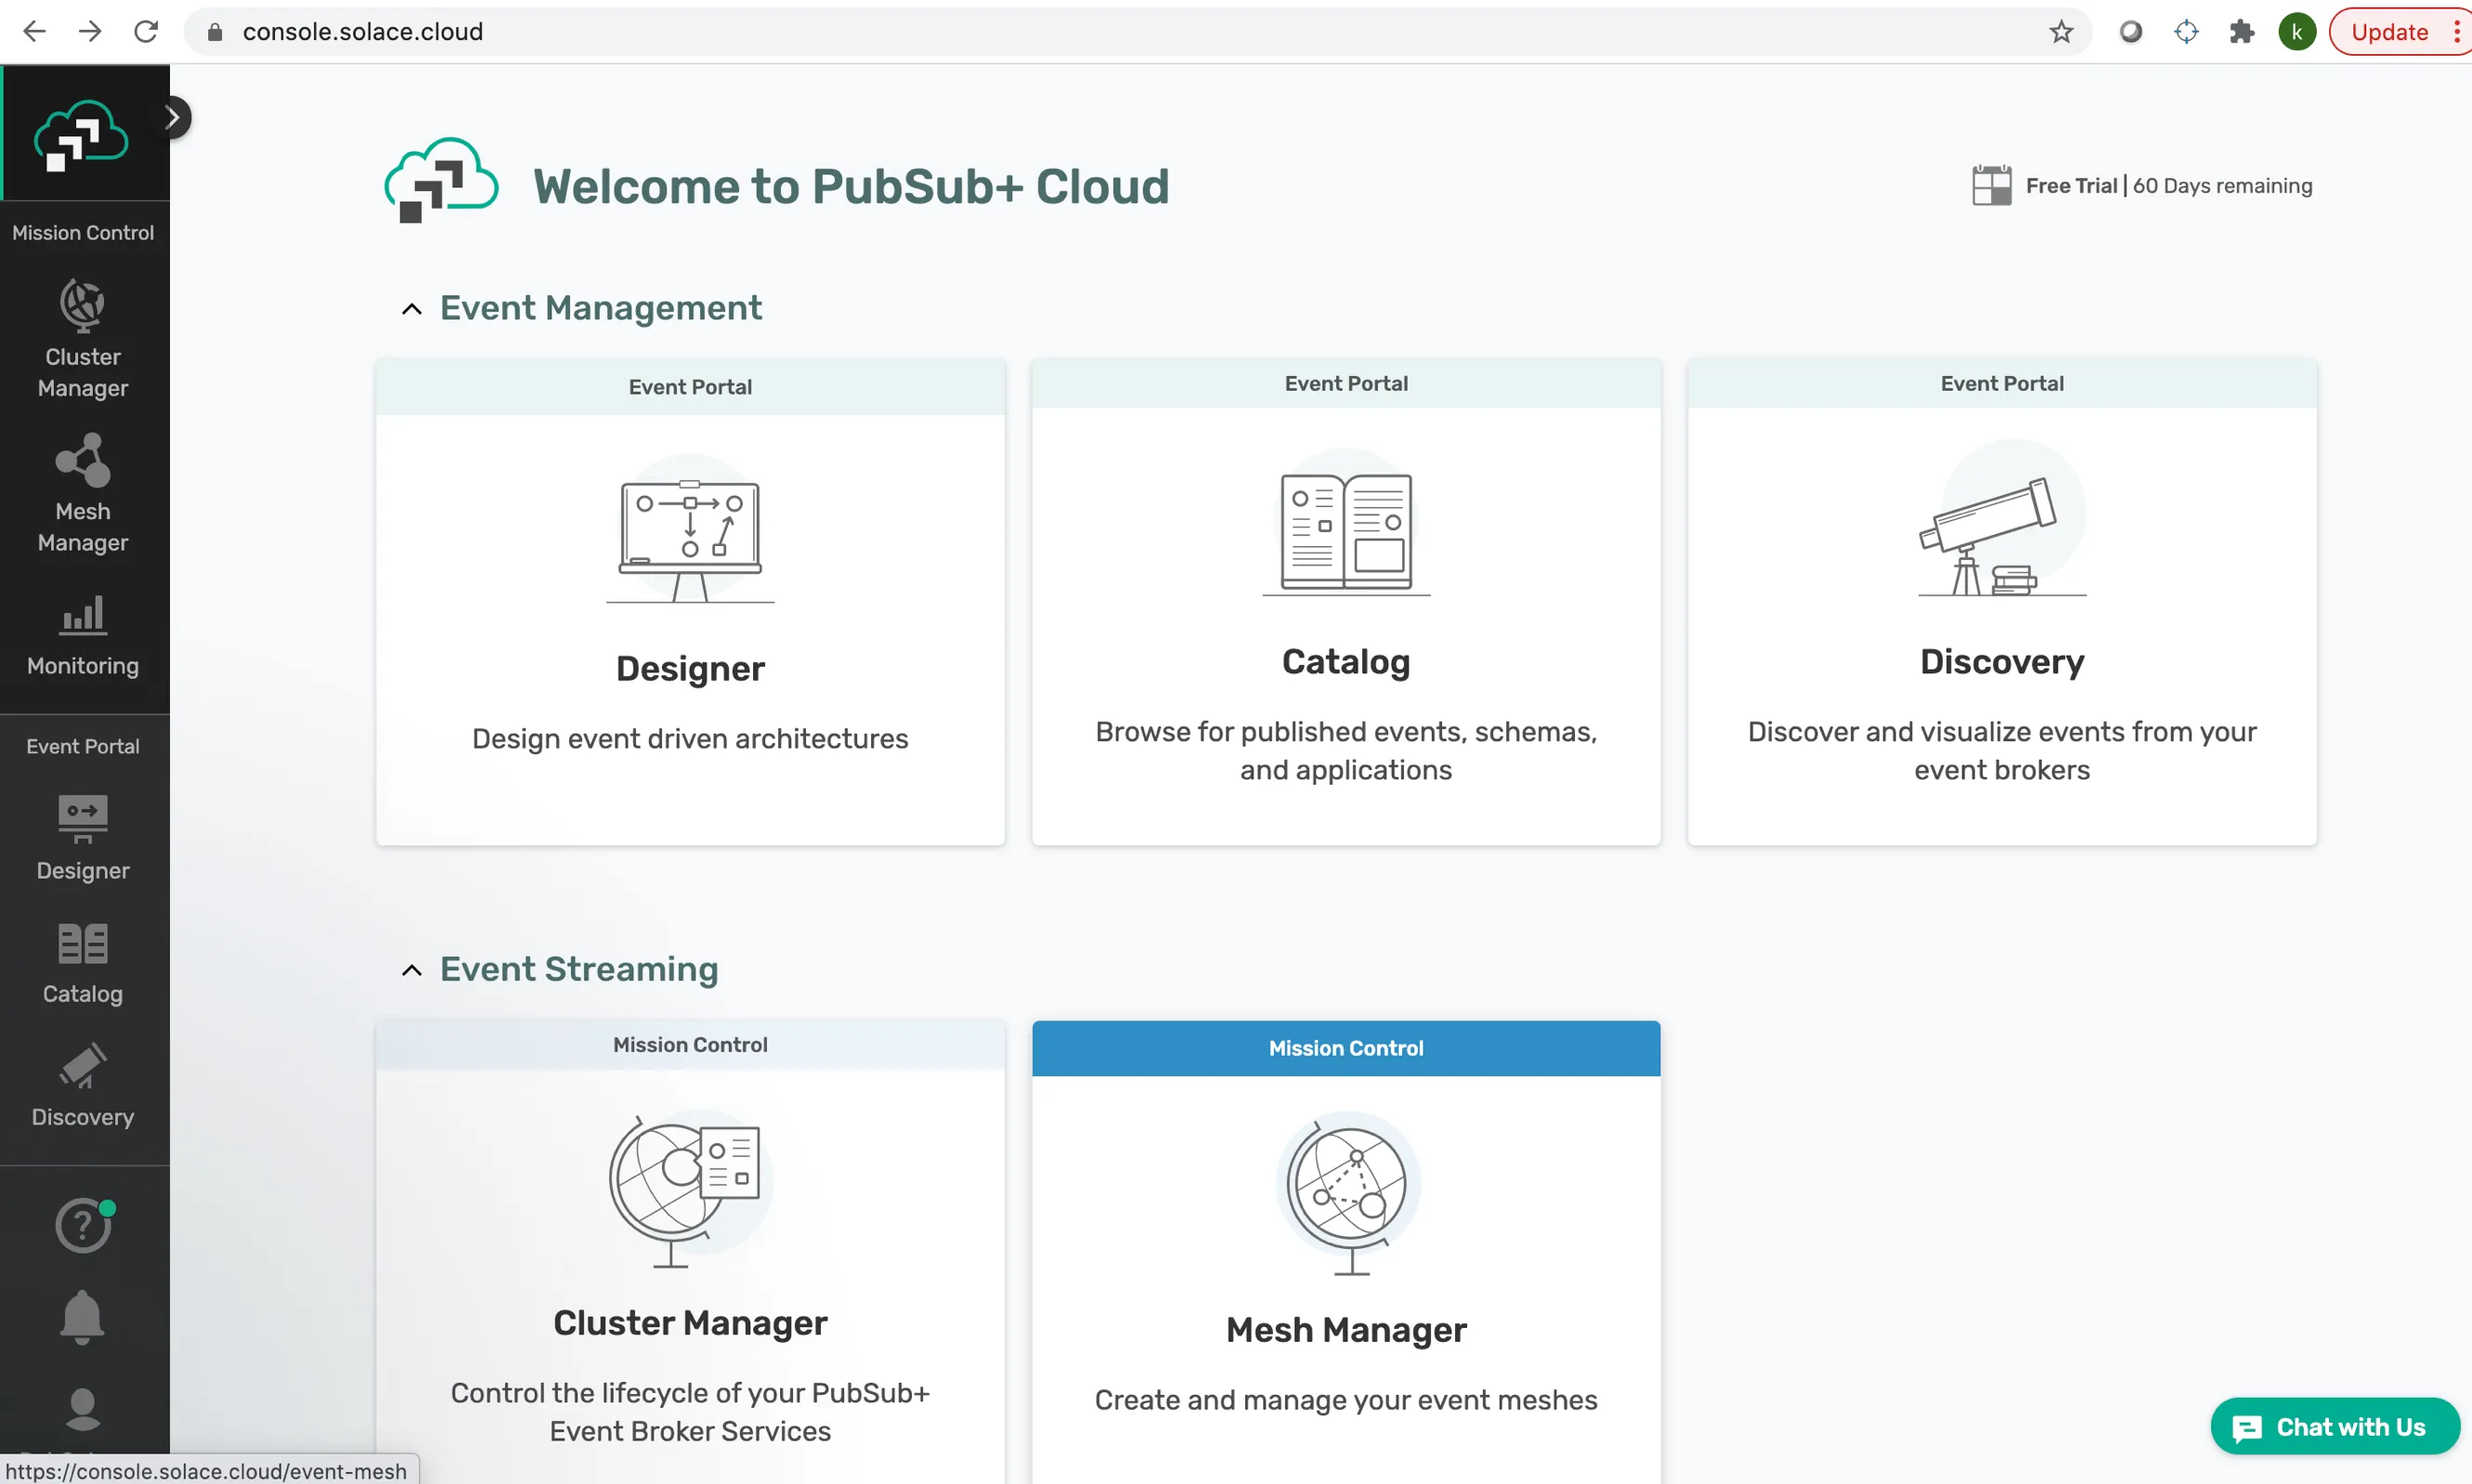Open the Mesh Manager card title
The image size is (2472, 1484).
coord(1346,1330)
